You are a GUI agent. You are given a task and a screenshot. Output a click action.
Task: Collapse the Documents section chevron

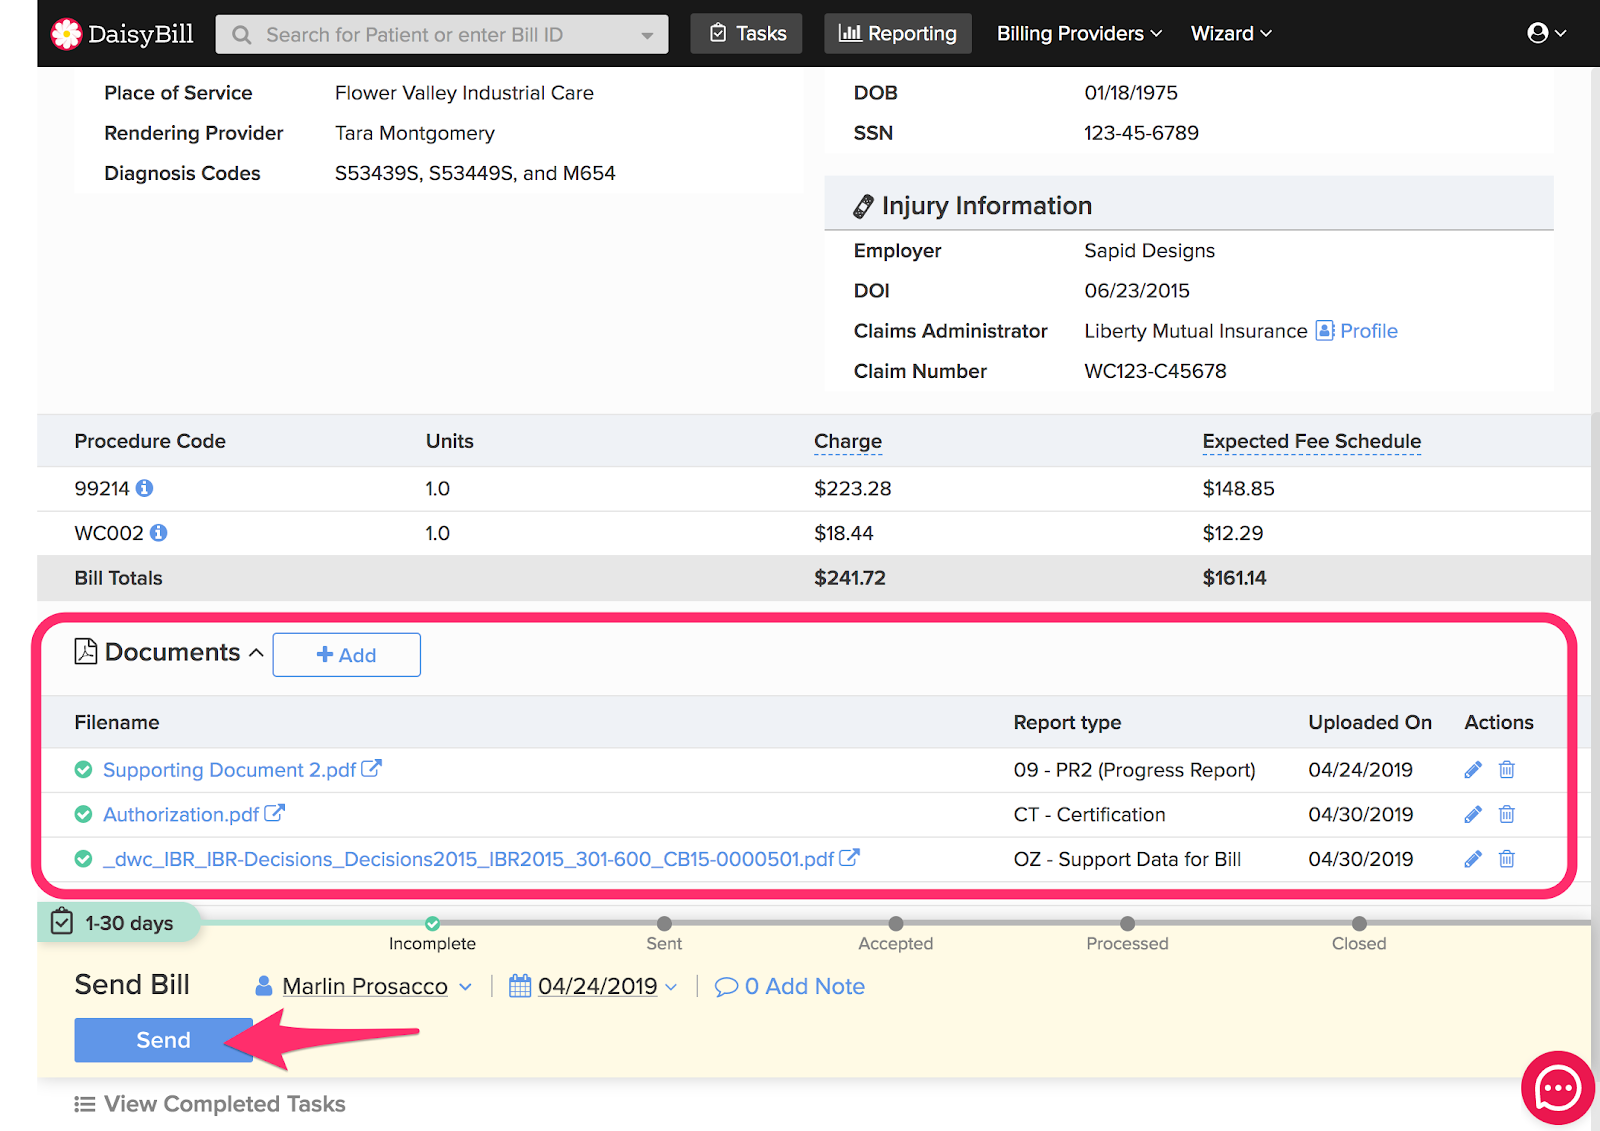[256, 653]
